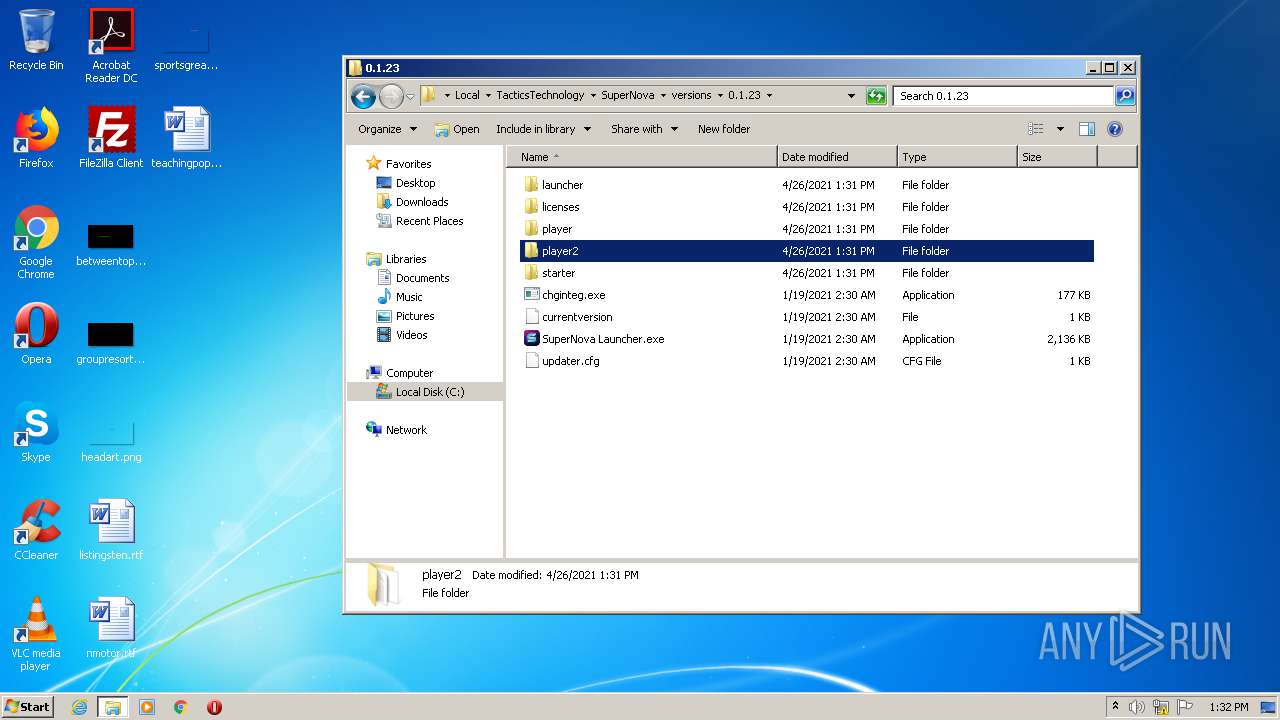This screenshot has width=1280, height=720.
Task: Toggle the preview pane button
Action: [x=1087, y=129]
